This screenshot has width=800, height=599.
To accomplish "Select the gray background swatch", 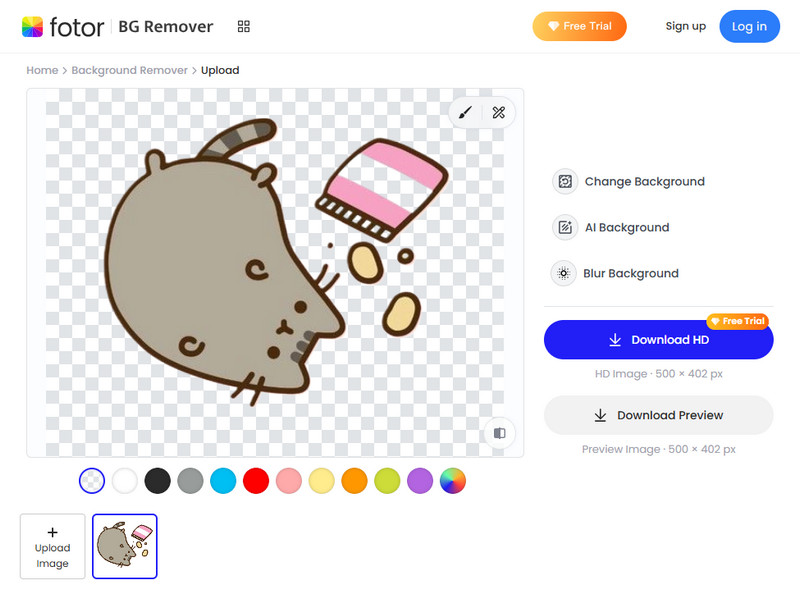I will (190, 481).
